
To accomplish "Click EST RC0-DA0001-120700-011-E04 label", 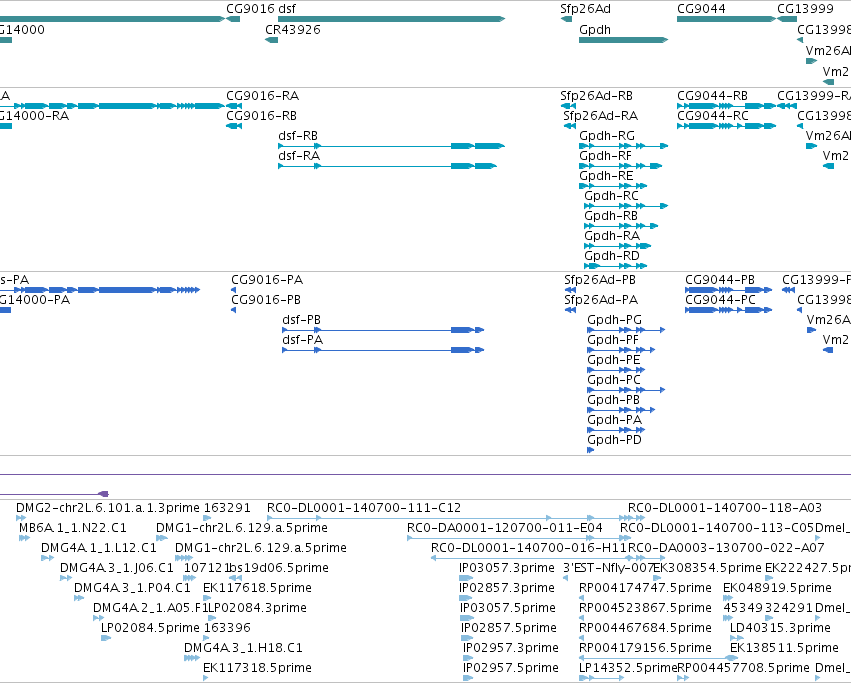I will (505, 528).
